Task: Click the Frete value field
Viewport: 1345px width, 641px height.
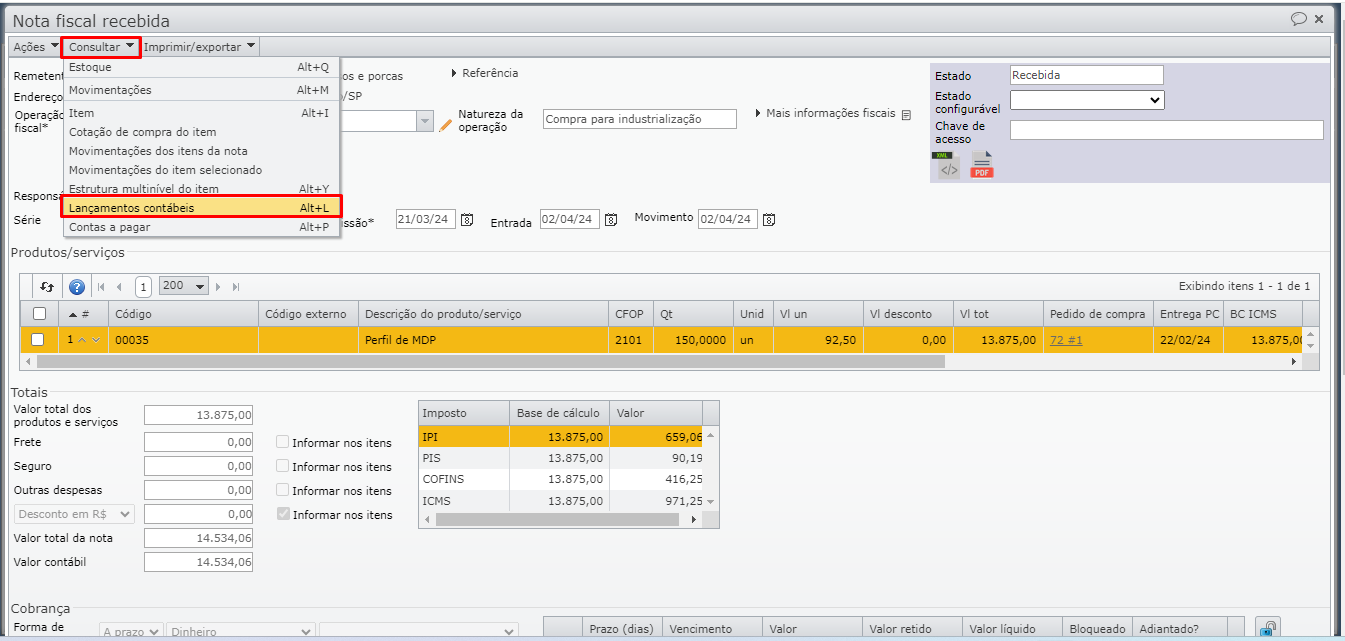Action: click(199, 442)
